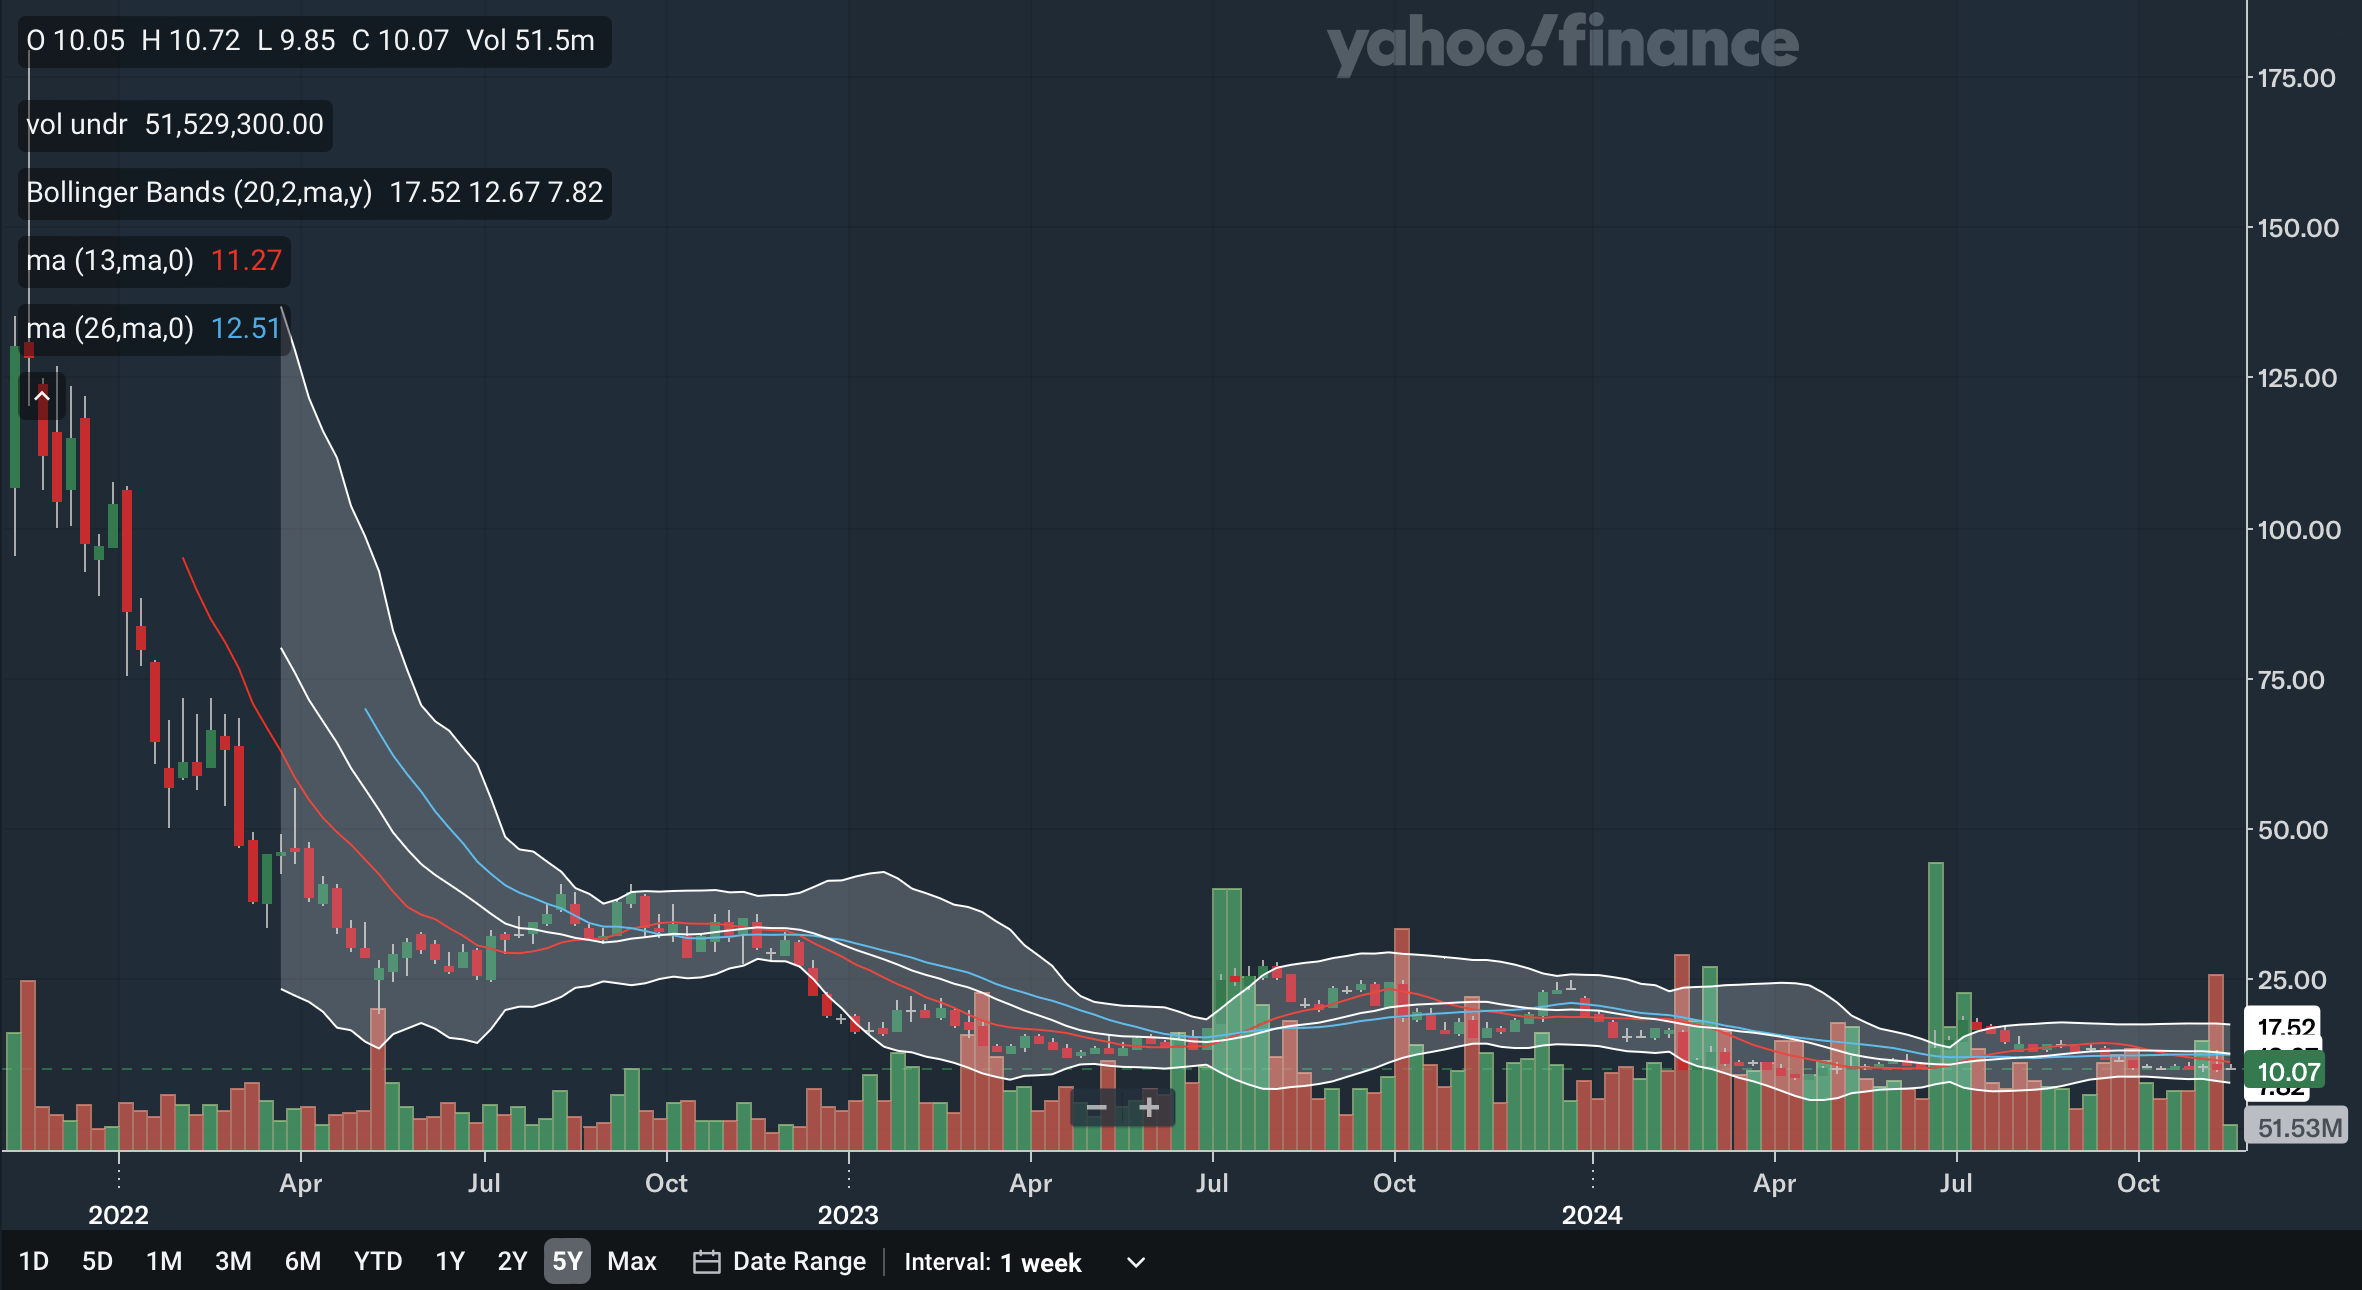Switch to the 3M range

pos(233,1262)
